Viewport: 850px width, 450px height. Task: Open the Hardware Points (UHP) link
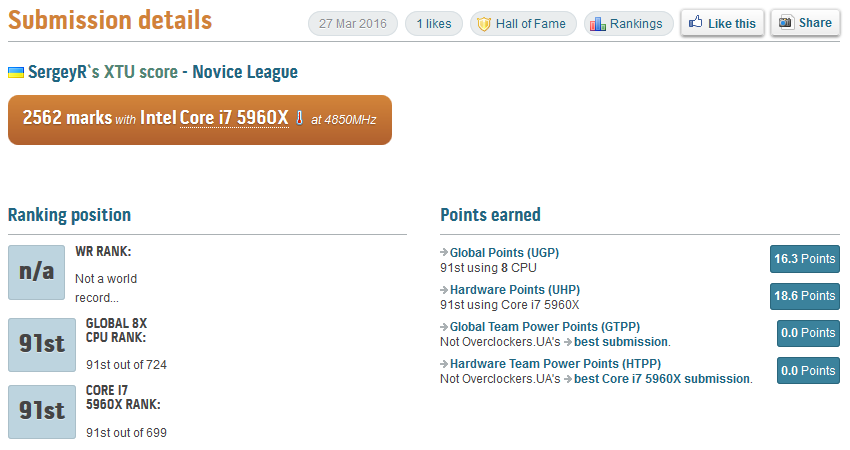[515, 290]
